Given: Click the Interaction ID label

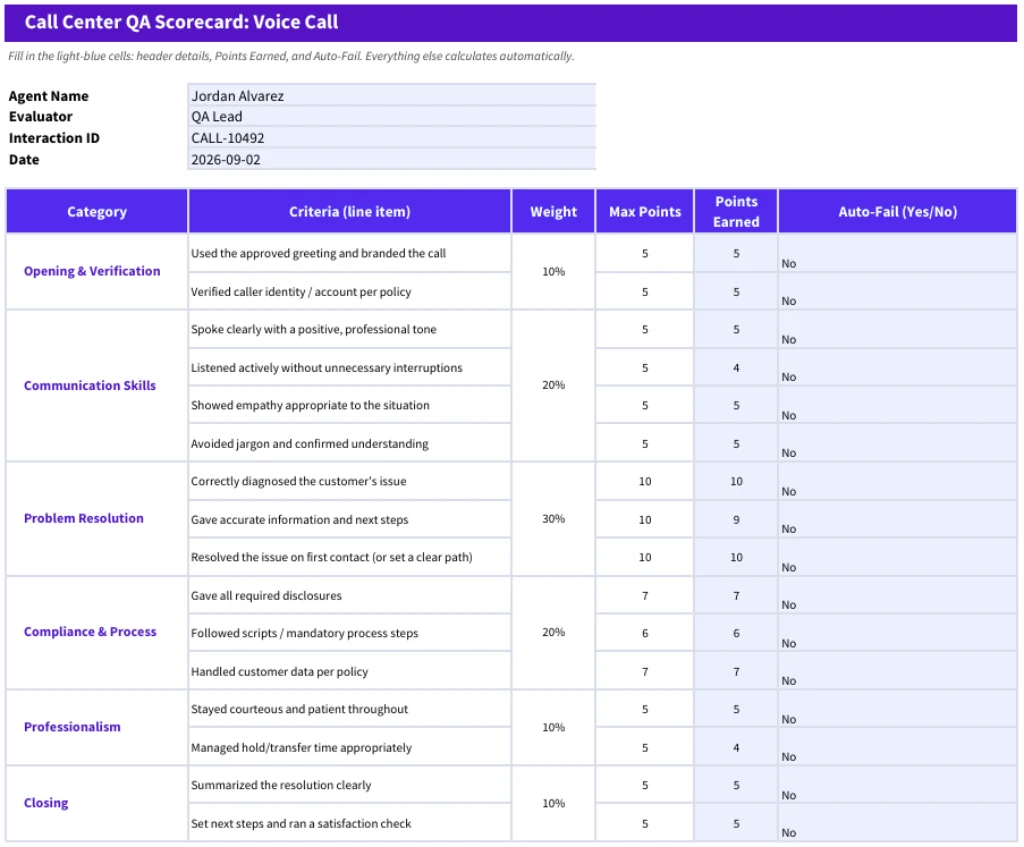Looking at the screenshot, I should click(54, 138).
